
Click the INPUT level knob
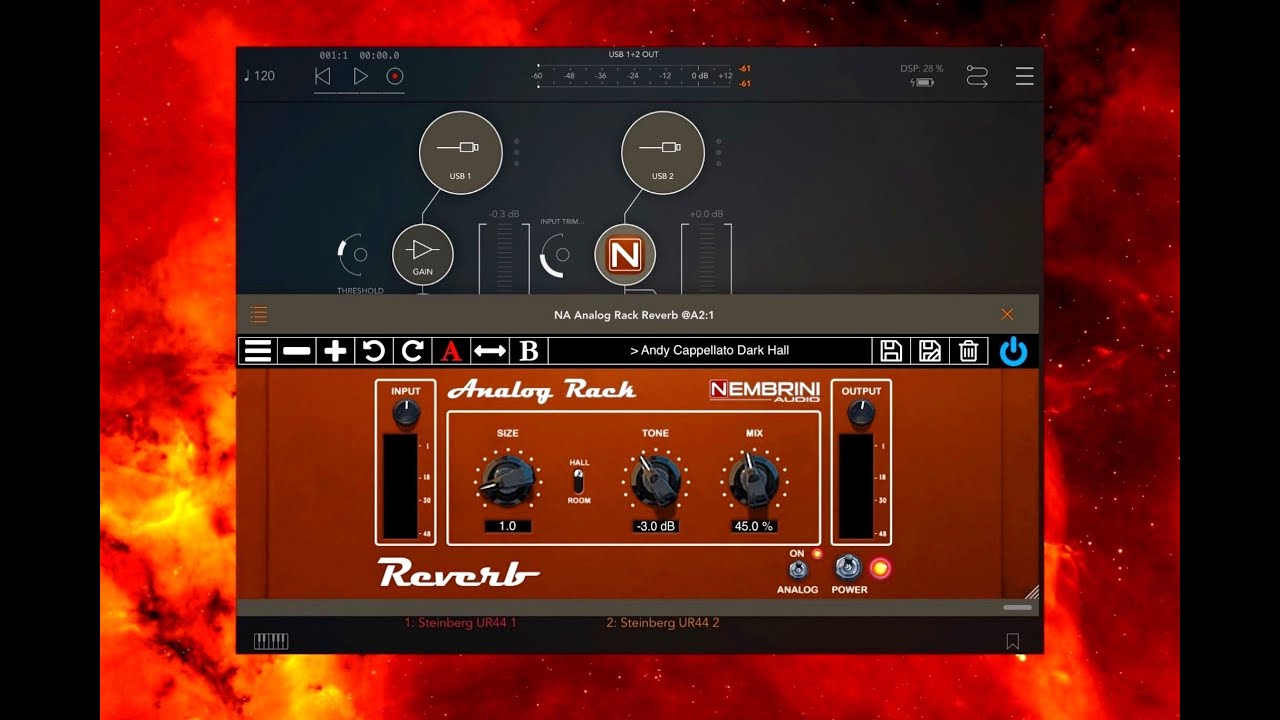tap(406, 412)
